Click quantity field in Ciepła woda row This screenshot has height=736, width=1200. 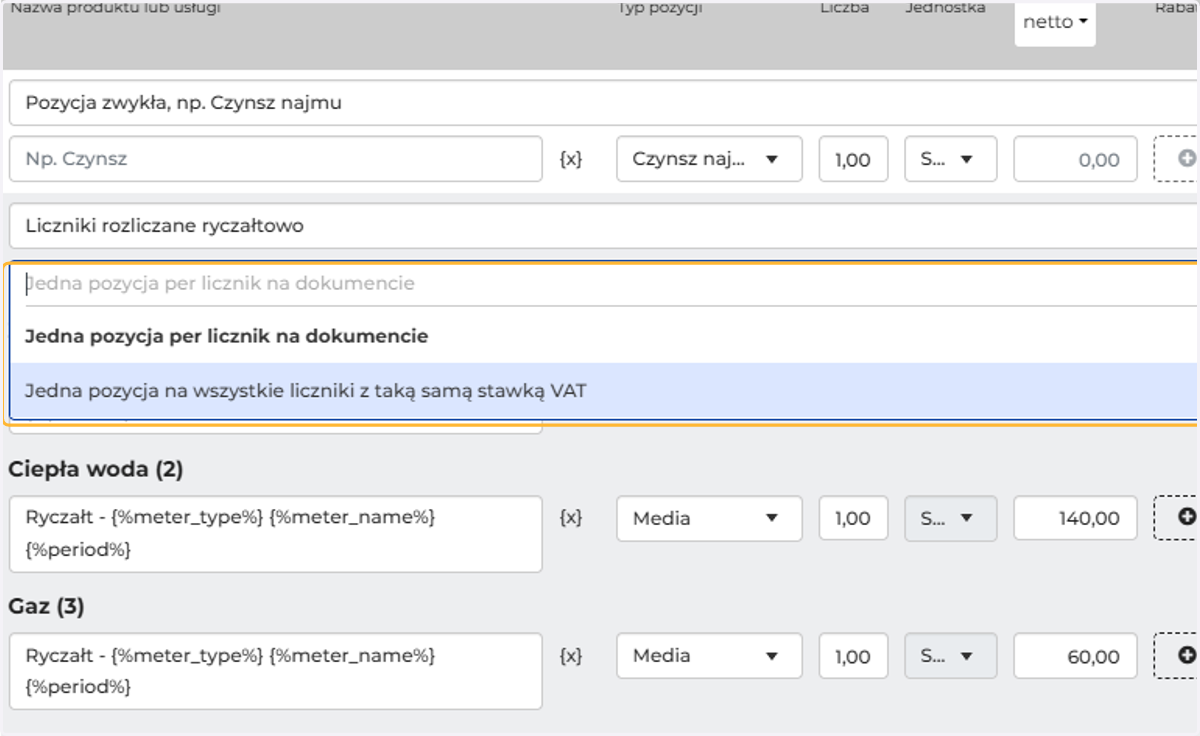pyautogui.click(x=853, y=518)
